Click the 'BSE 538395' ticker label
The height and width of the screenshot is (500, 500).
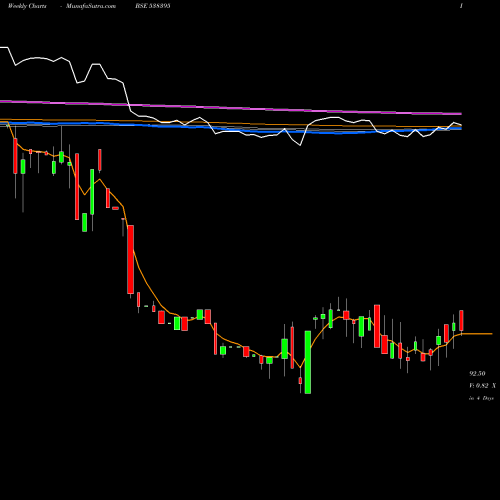pos(153,6)
